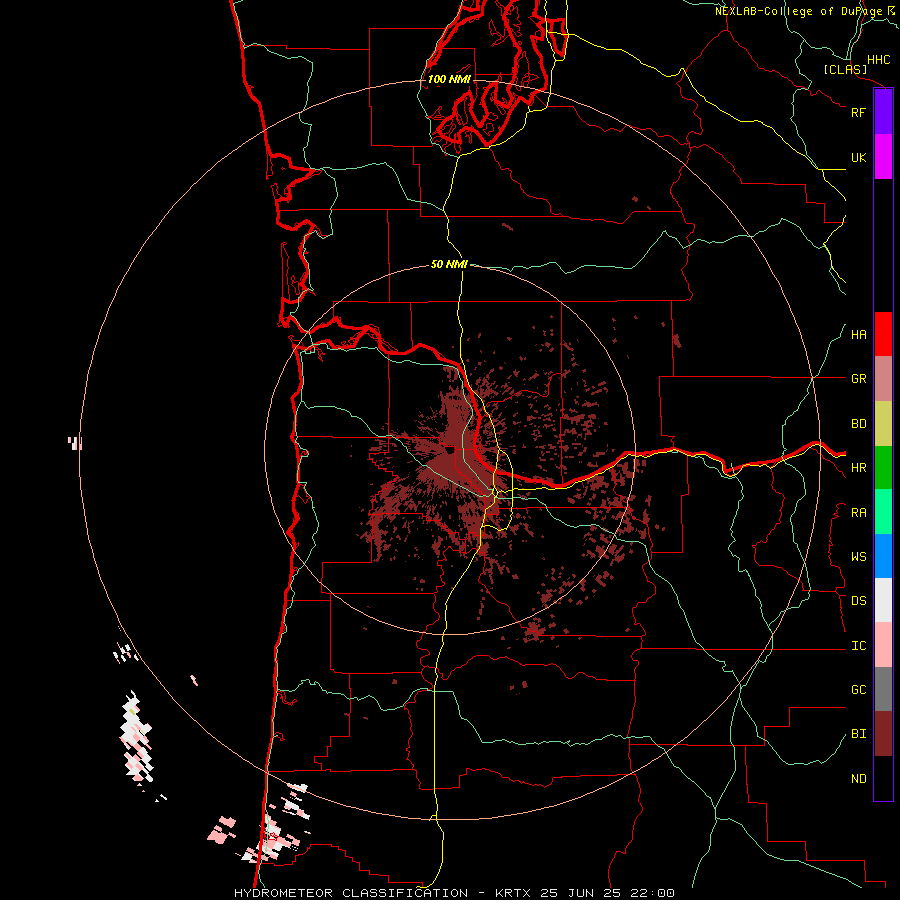Select the BD yellow legend block
This screenshot has height=900, width=900.
(x=883, y=424)
